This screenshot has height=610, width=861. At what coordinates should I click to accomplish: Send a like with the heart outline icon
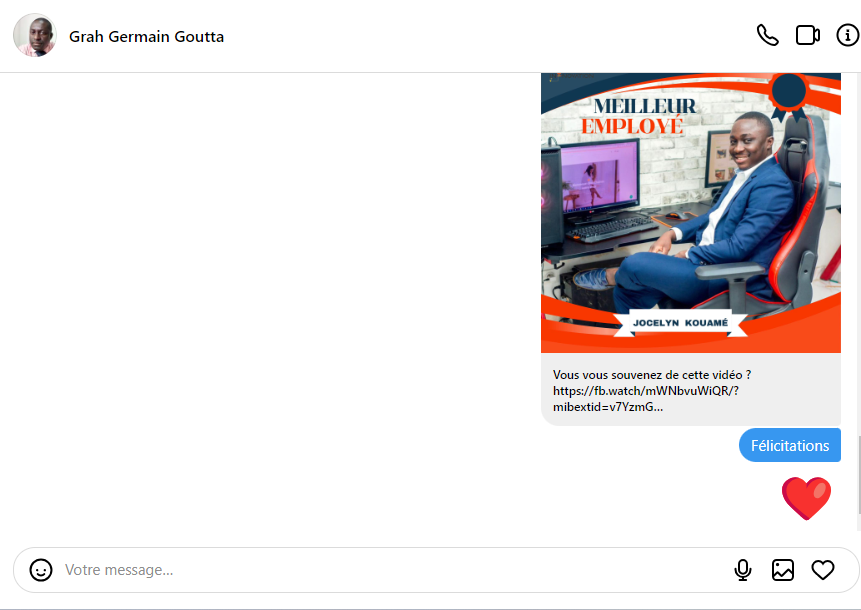coord(823,570)
